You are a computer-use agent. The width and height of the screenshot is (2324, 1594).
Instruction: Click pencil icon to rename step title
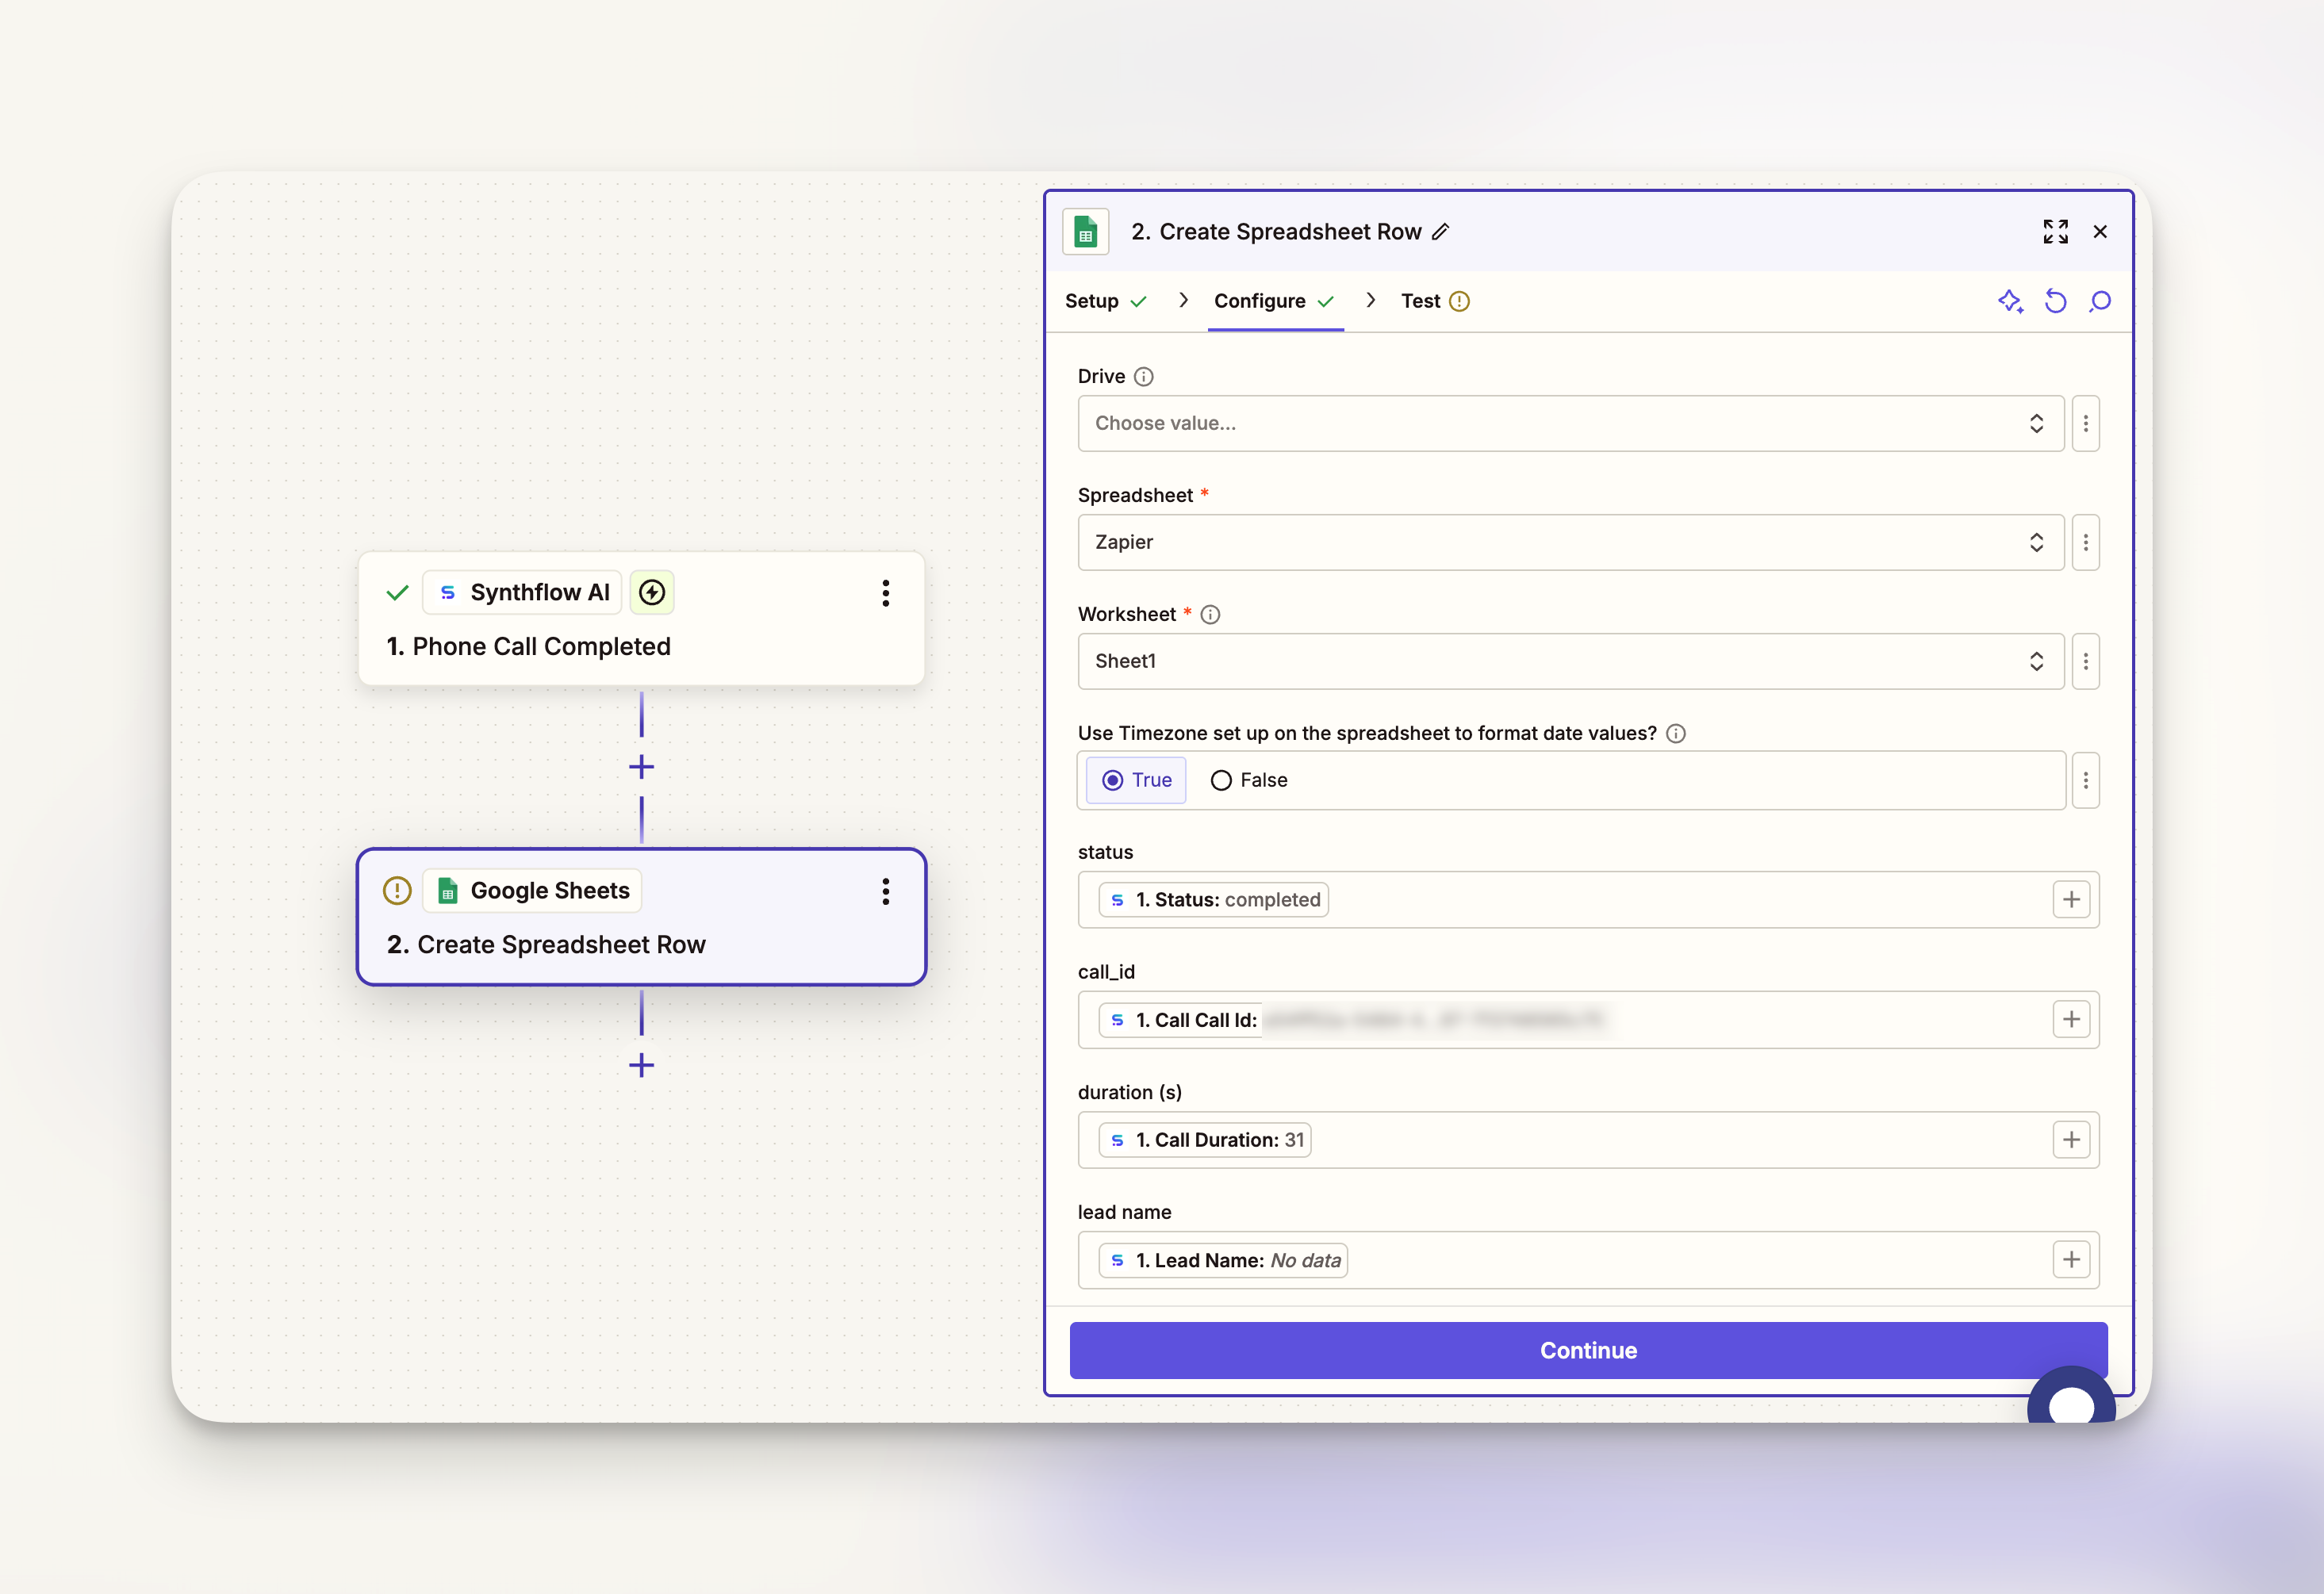1441,232
